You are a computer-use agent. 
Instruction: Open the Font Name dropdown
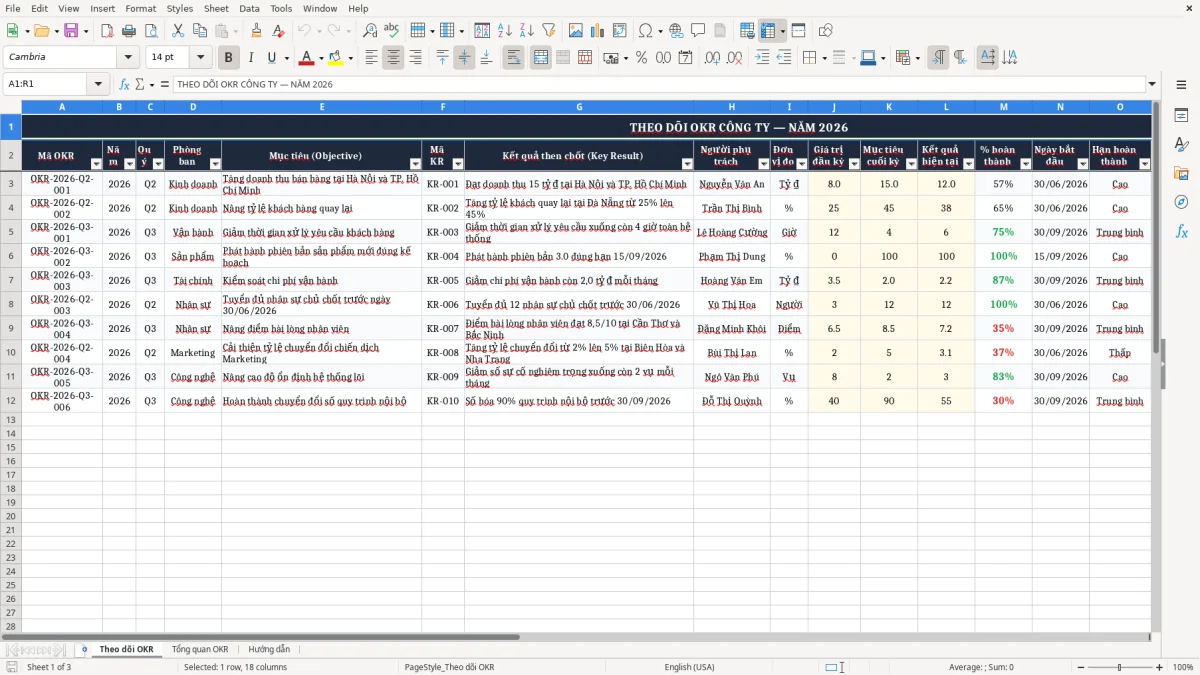[x=127, y=57]
